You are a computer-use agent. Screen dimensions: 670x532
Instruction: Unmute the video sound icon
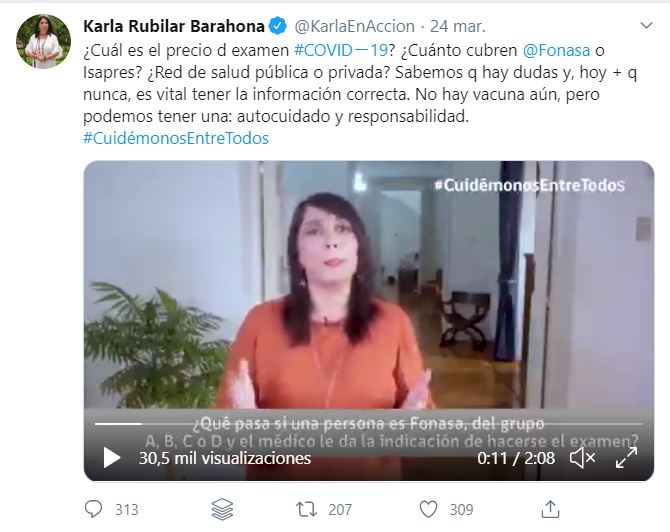click(x=582, y=458)
